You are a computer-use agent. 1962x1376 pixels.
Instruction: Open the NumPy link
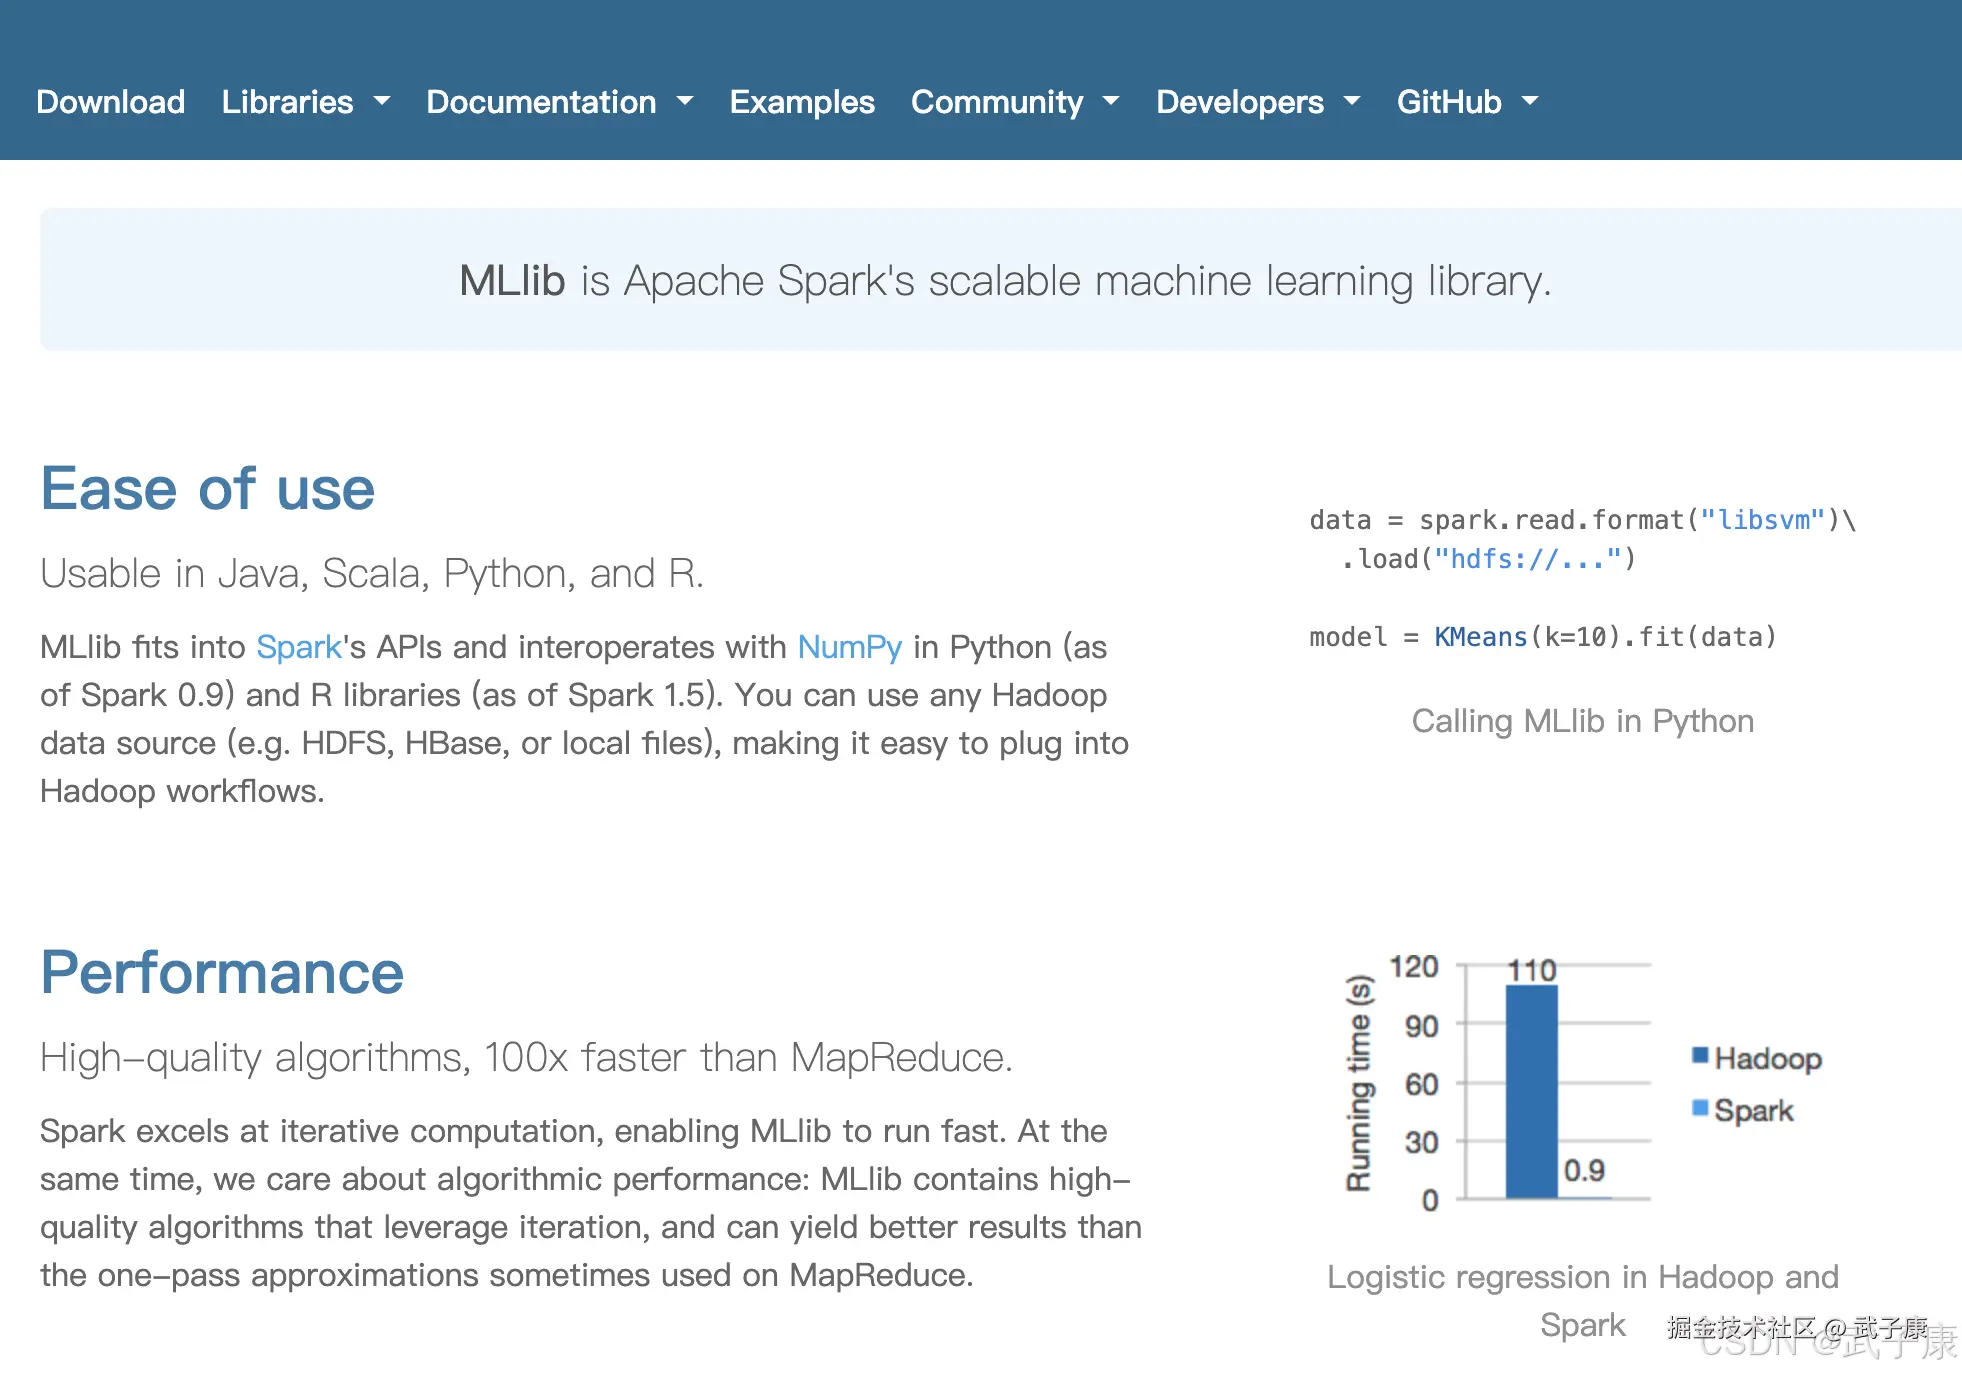848,647
